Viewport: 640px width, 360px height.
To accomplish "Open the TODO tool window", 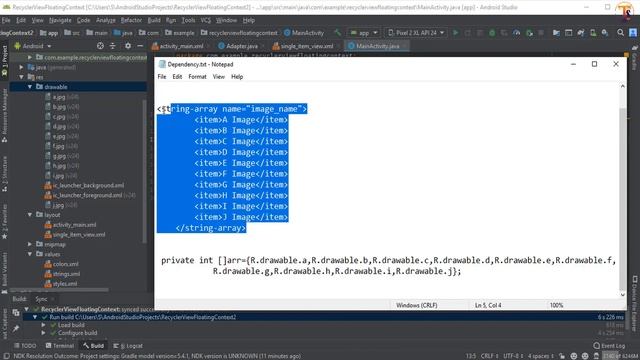I will click(x=25, y=346).
